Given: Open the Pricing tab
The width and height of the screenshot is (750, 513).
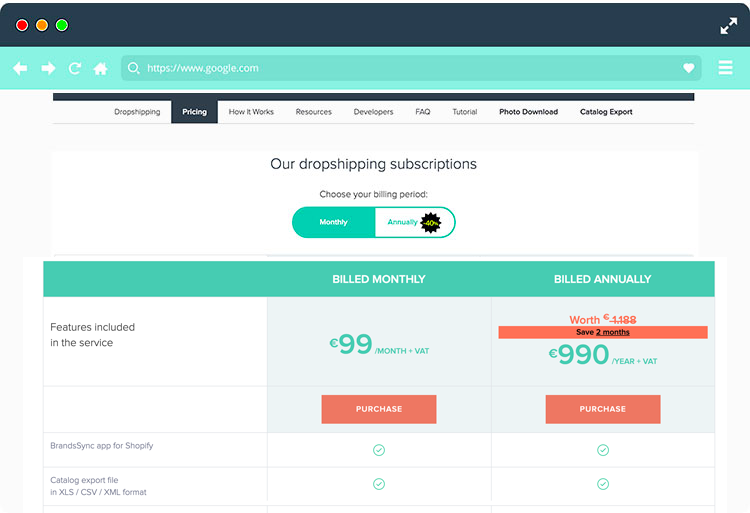Looking at the screenshot, I should [194, 112].
